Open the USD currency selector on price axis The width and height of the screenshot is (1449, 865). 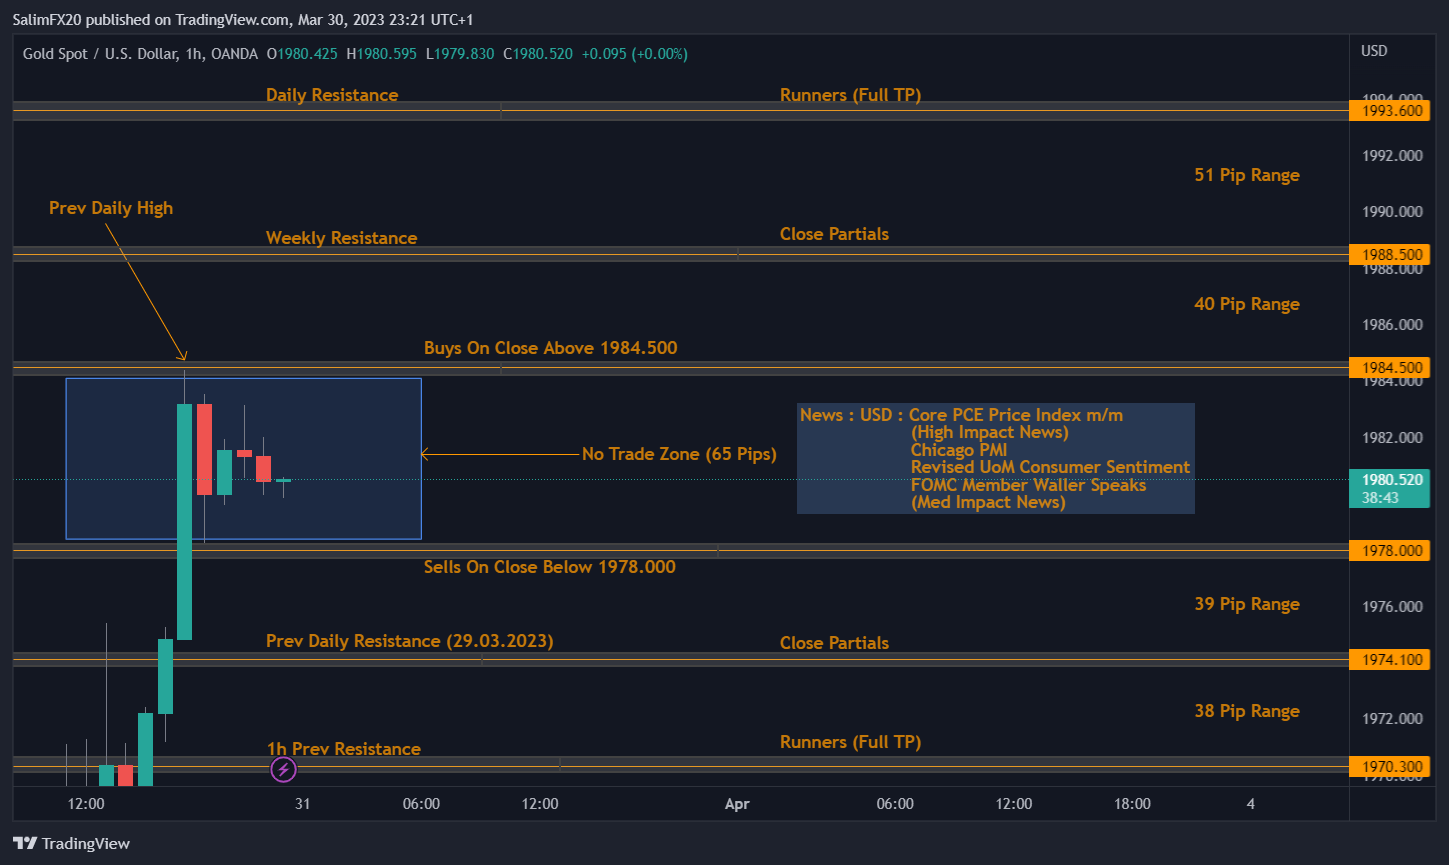[1374, 51]
